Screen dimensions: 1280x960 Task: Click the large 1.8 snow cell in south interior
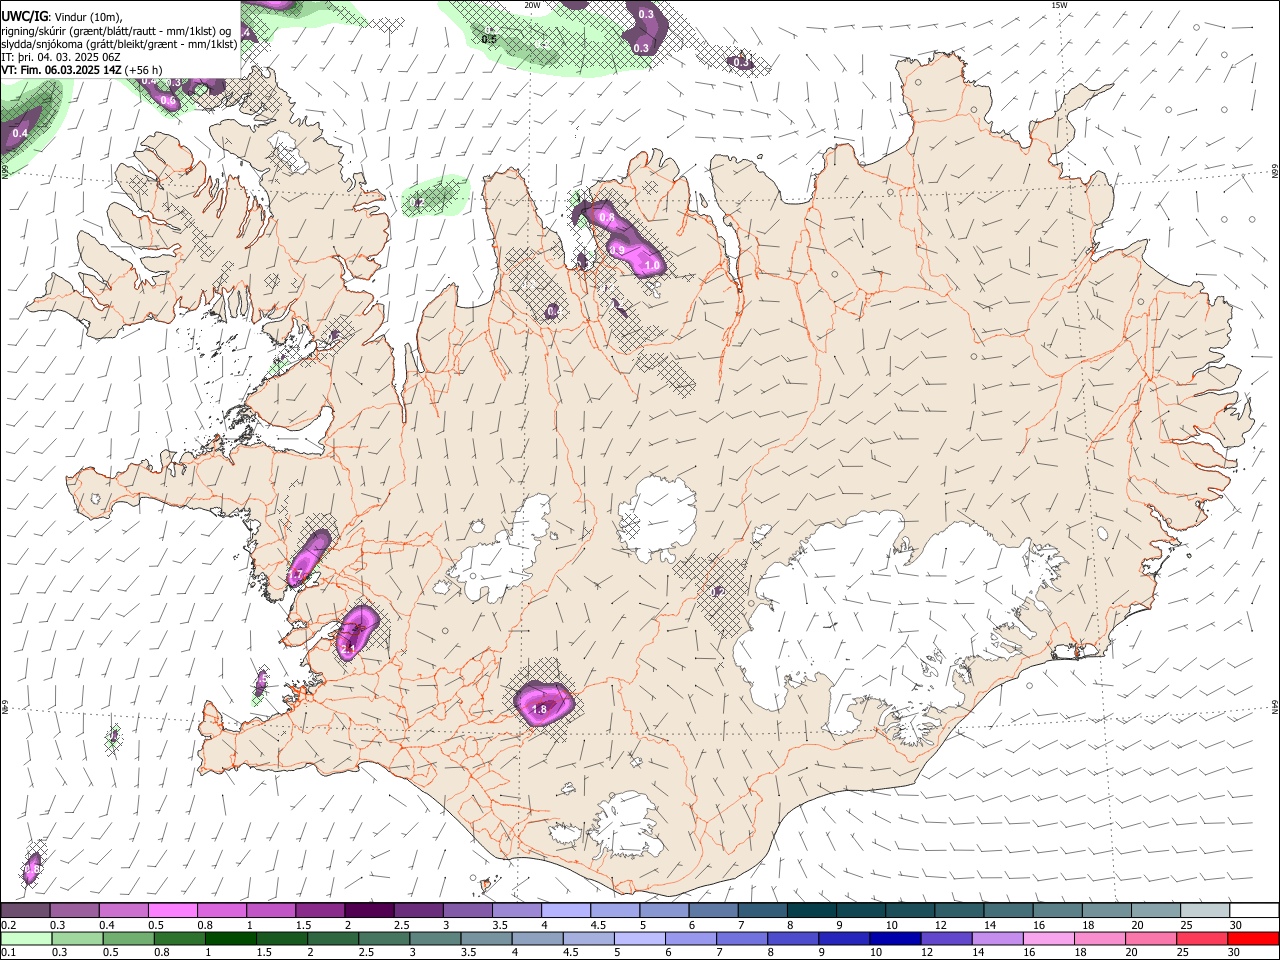[x=544, y=704]
